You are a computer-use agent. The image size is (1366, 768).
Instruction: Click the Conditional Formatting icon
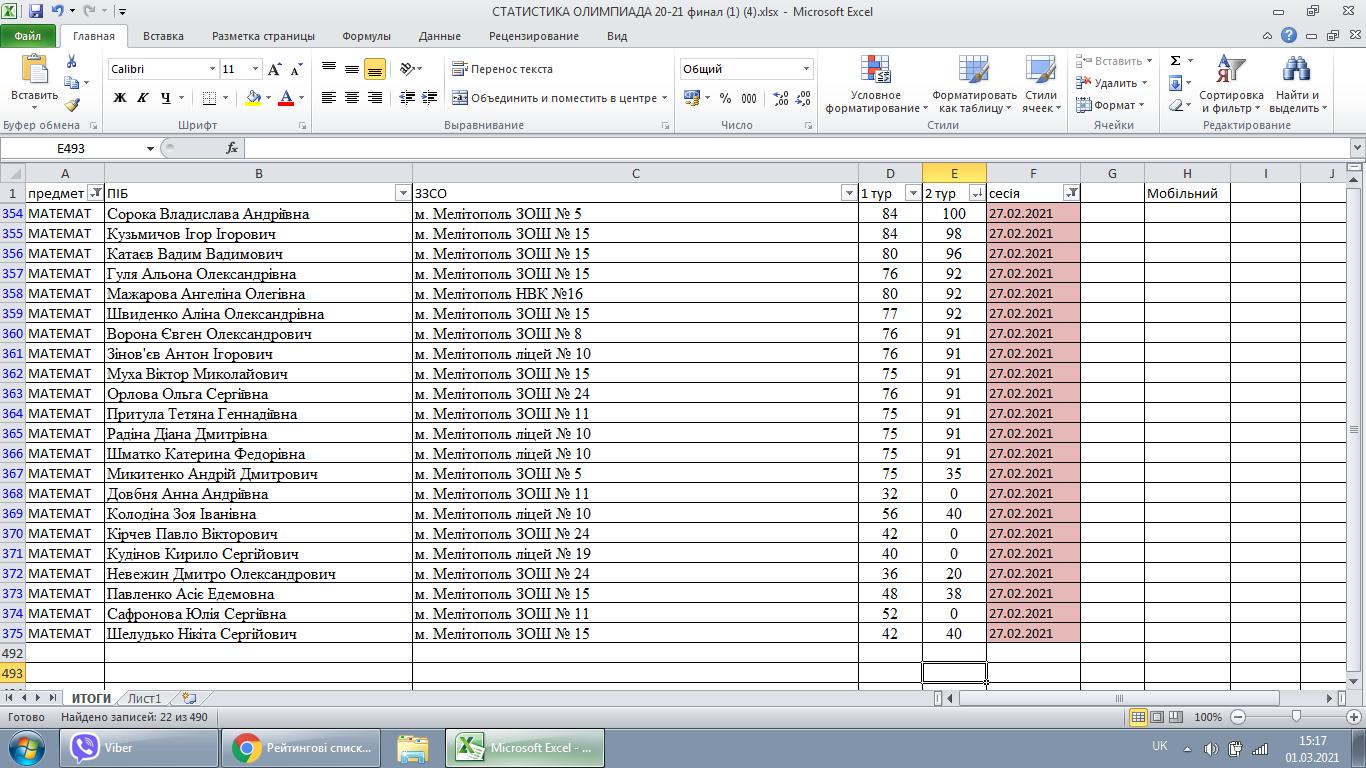tap(875, 72)
